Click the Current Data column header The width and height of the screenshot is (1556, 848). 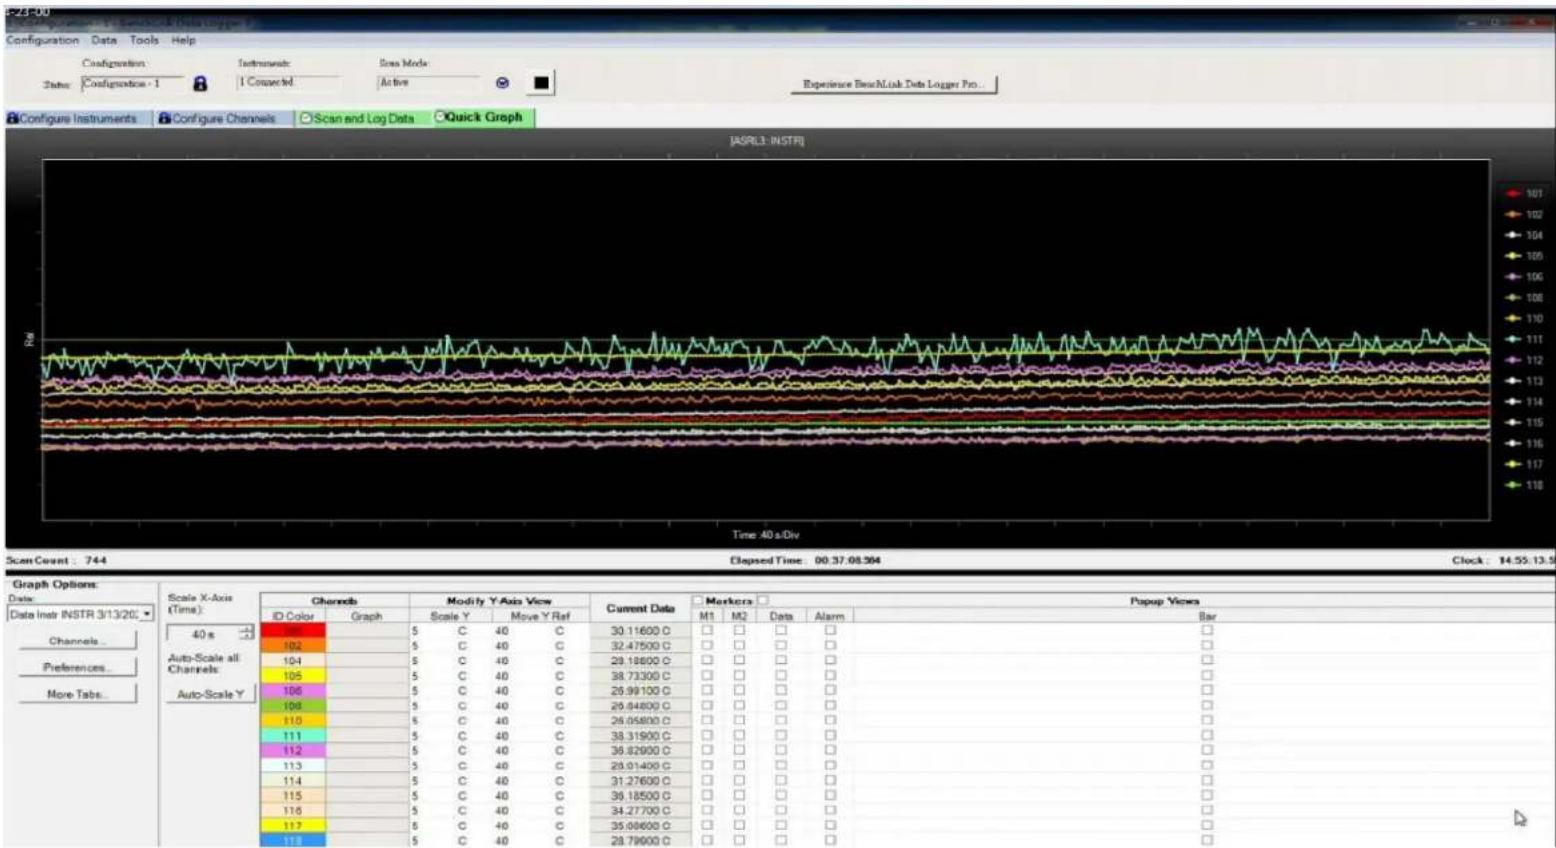click(x=640, y=608)
